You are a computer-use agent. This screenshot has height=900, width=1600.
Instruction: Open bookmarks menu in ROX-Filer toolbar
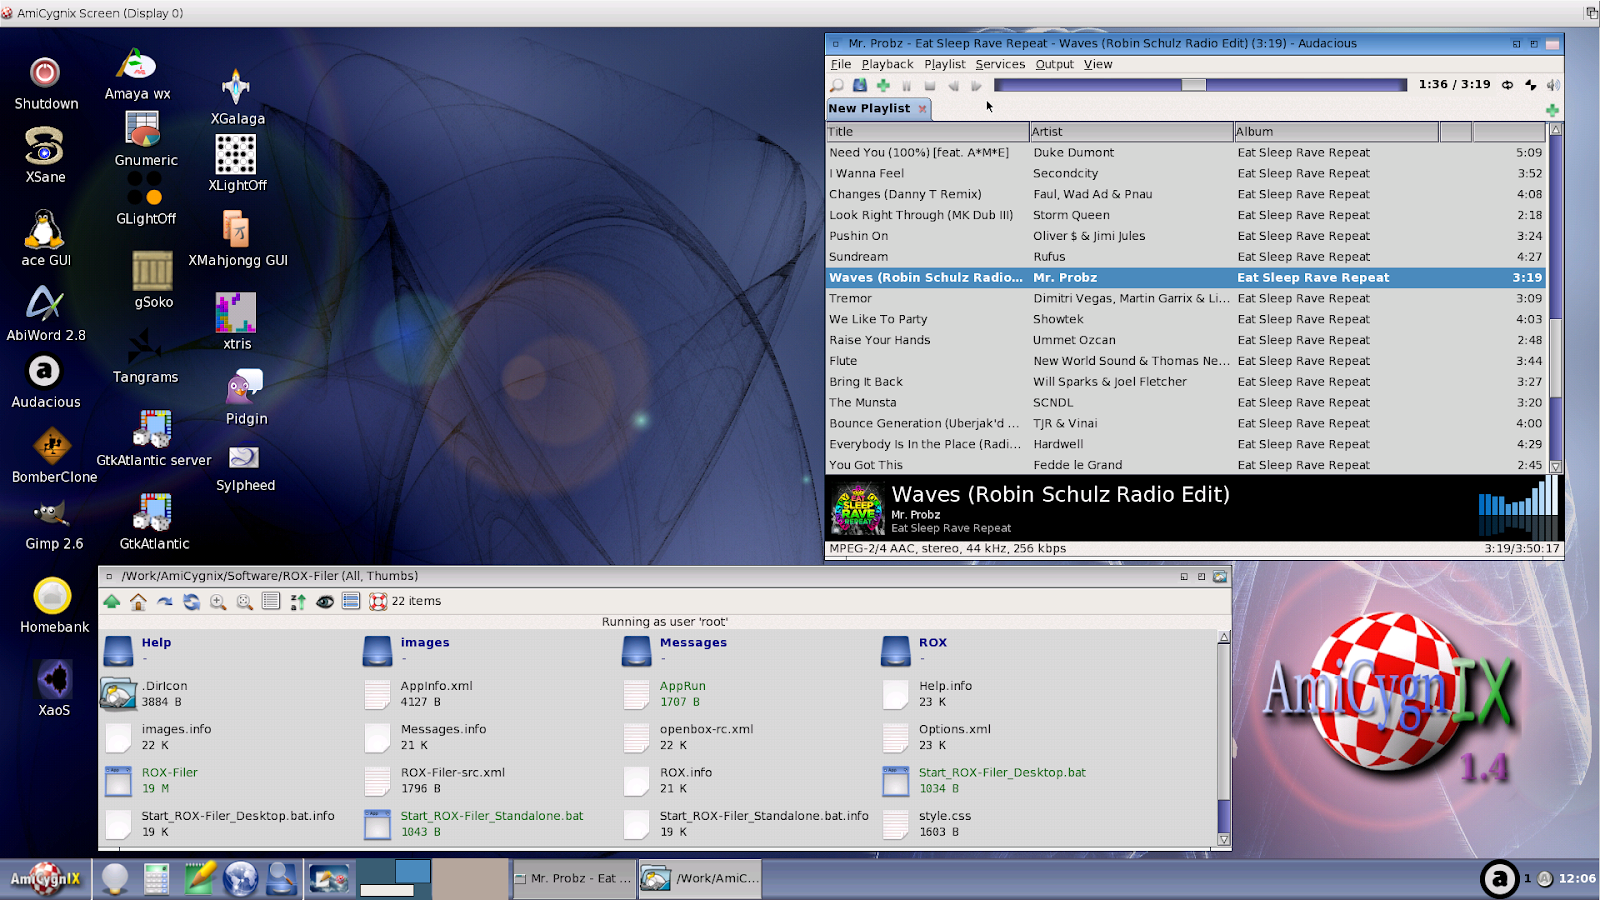[165, 601]
